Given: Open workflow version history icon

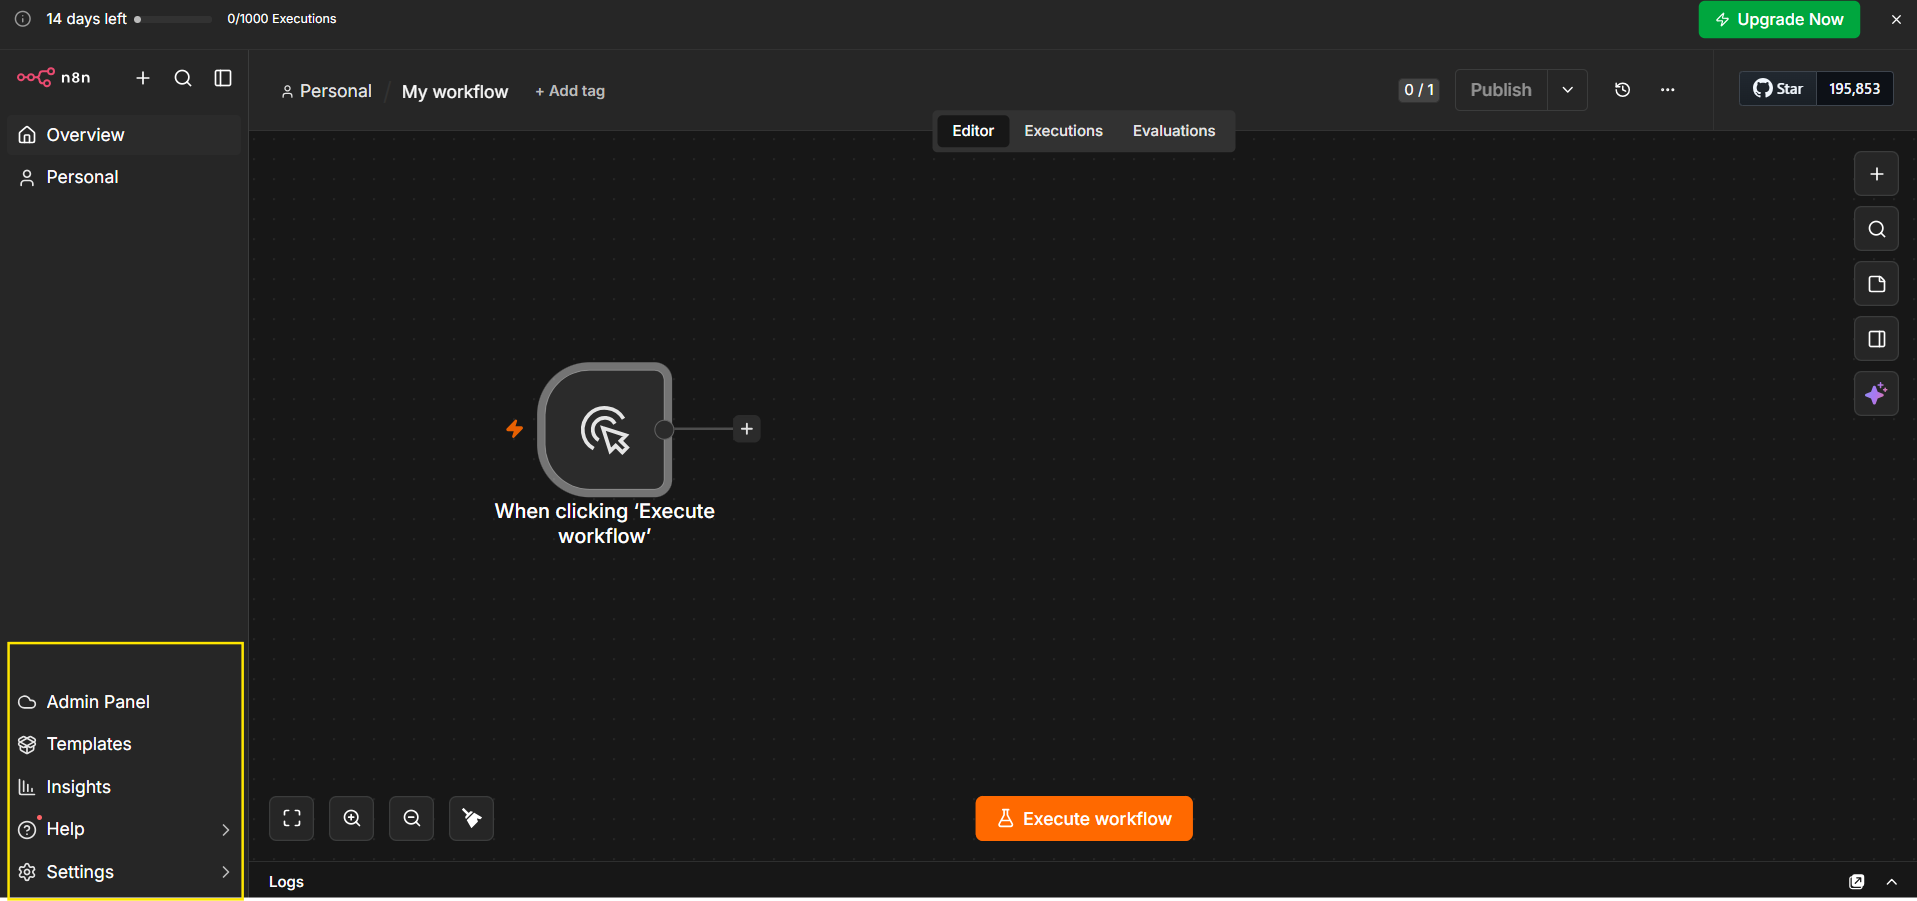Looking at the screenshot, I should point(1622,90).
